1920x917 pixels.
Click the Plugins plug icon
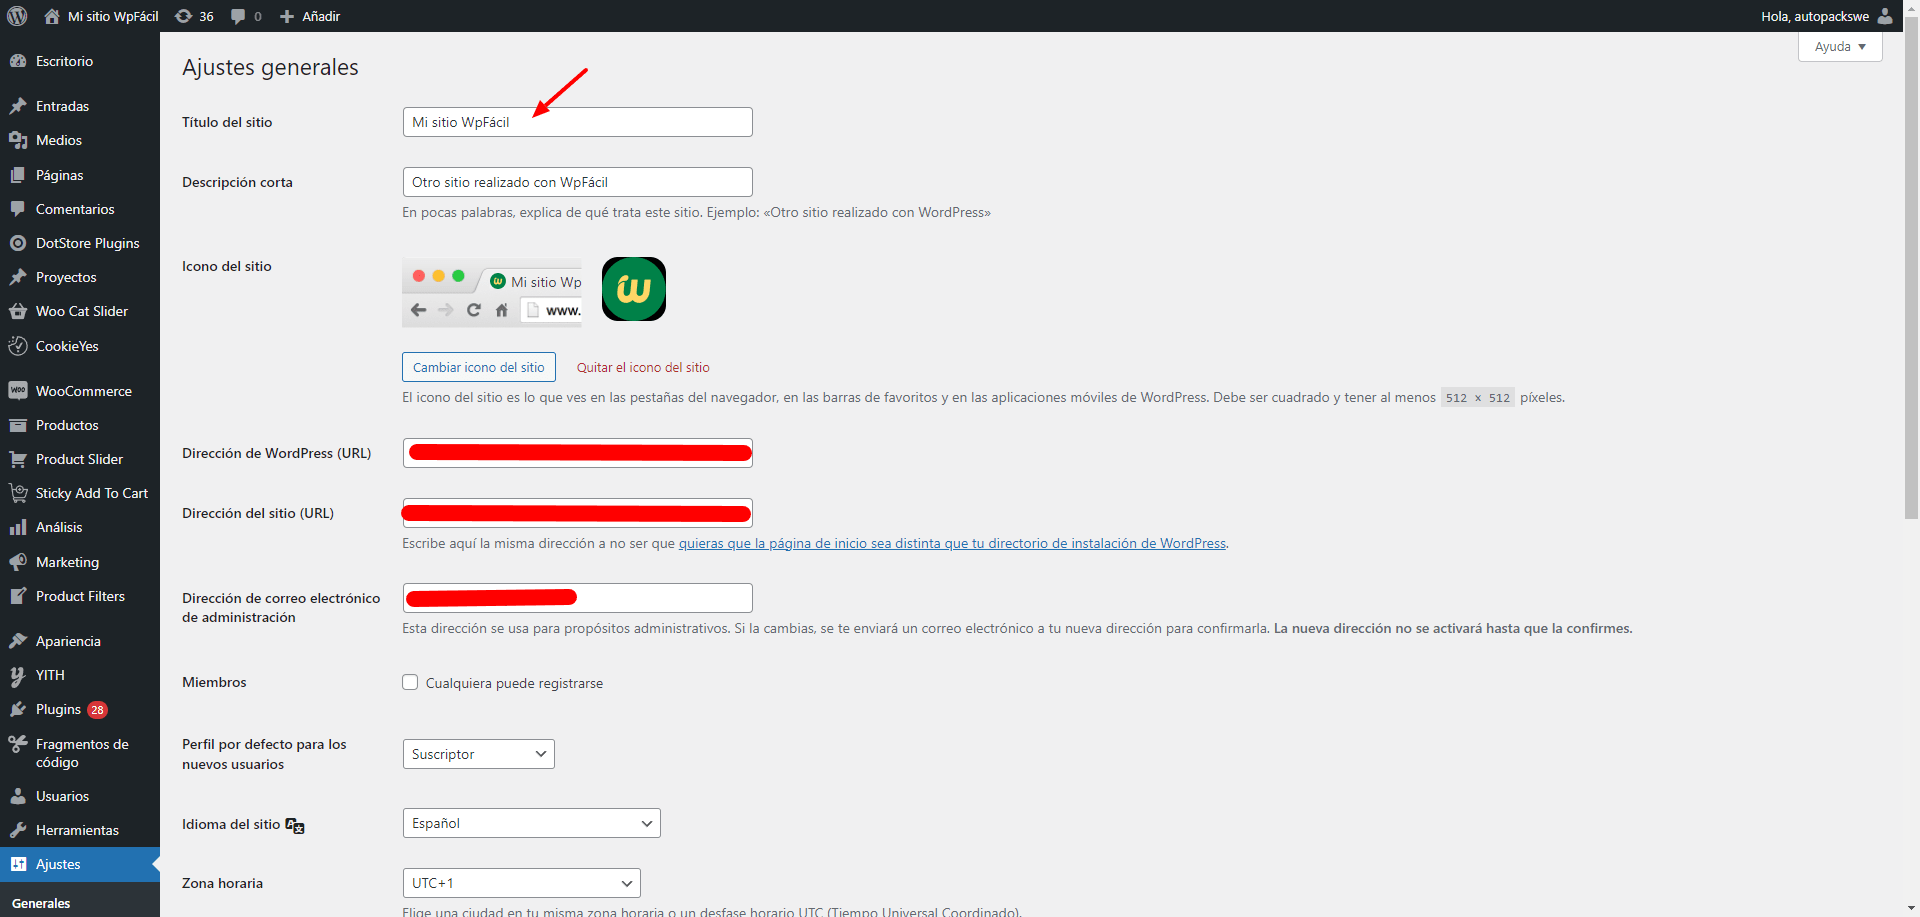tap(18, 709)
